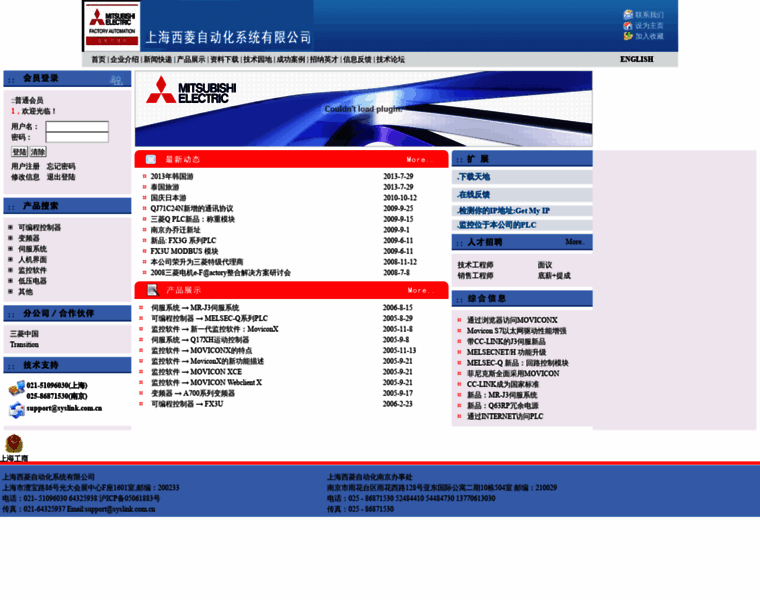This screenshot has width=760, height=600.
Task: Open the 技术园地 menu item
Action: 257,60
